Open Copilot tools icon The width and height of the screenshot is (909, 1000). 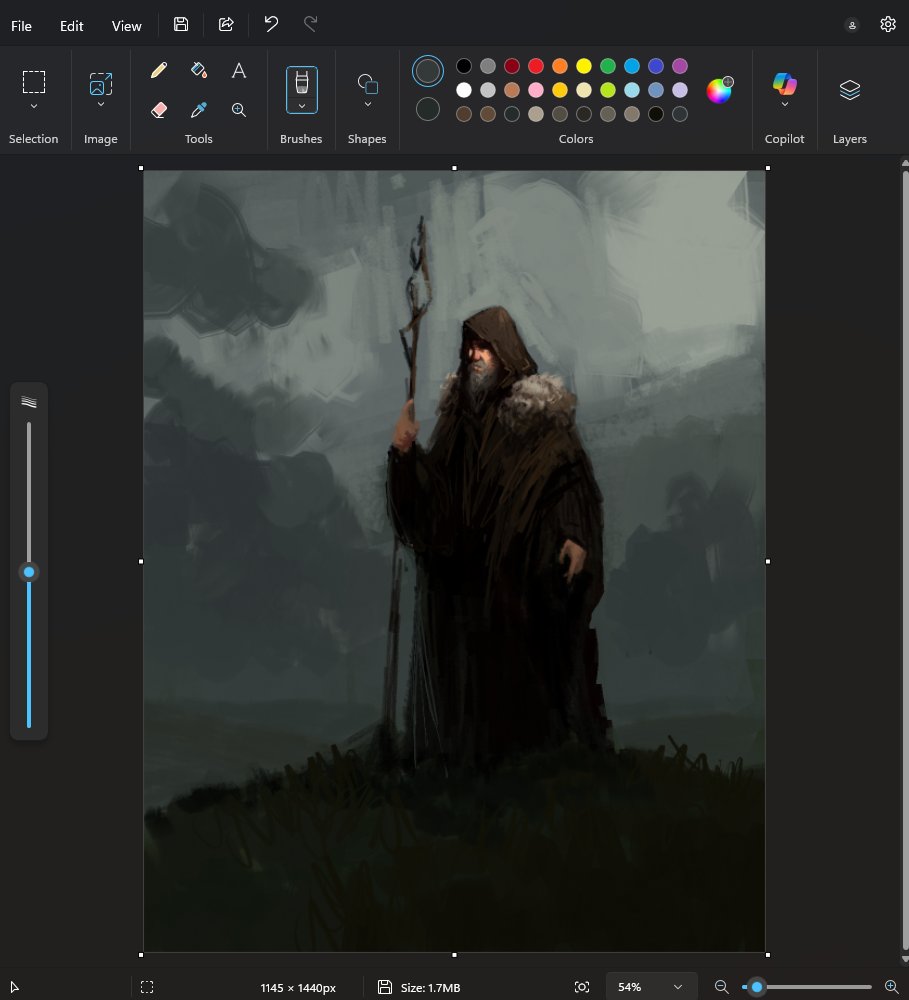(785, 84)
